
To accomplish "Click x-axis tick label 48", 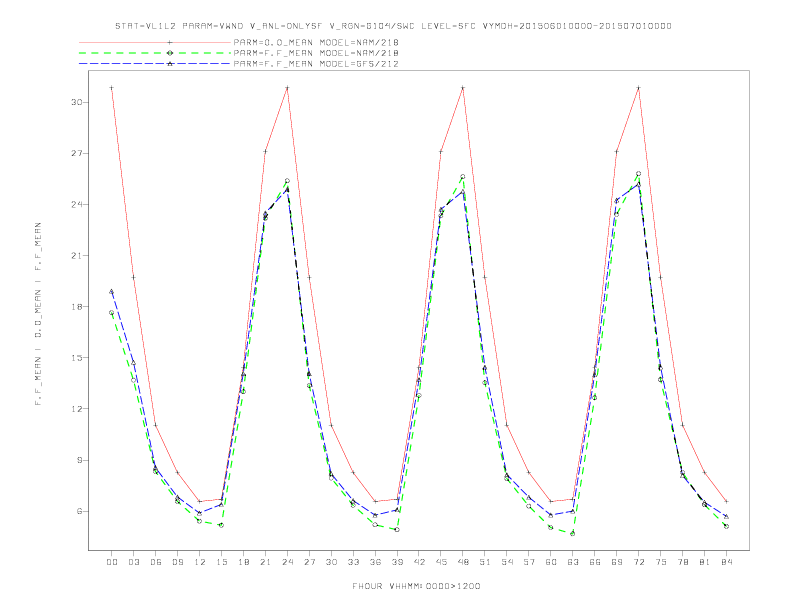I will (463, 562).
